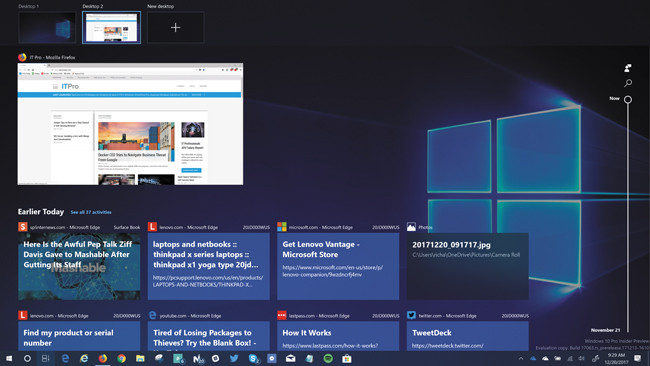Click the splinternews.com S site icon
The height and width of the screenshot is (366, 650).
[x=22, y=227]
